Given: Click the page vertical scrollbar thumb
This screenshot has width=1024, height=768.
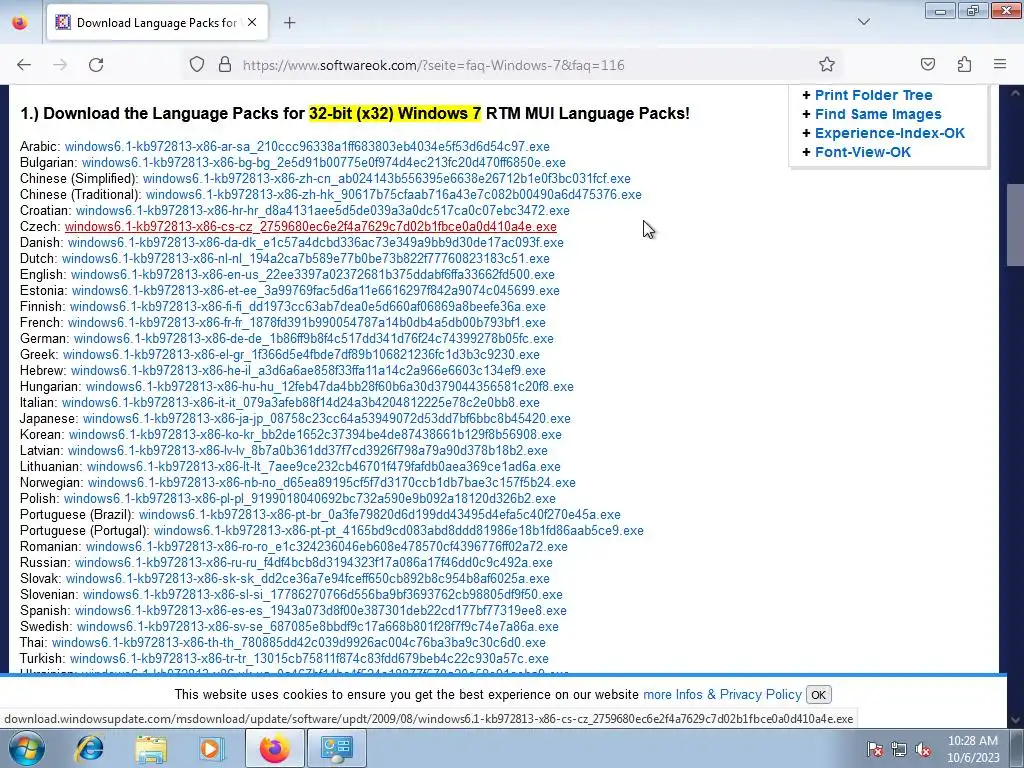Looking at the screenshot, I should pyautogui.click(x=1015, y=225).
